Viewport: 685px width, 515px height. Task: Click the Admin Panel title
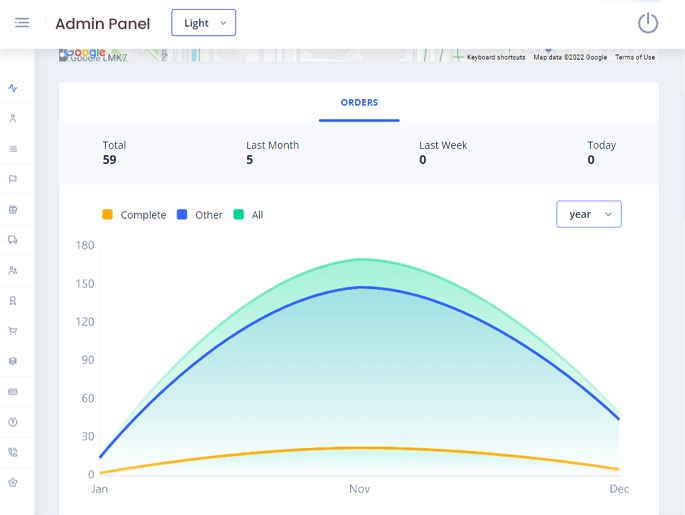point(102,24)
